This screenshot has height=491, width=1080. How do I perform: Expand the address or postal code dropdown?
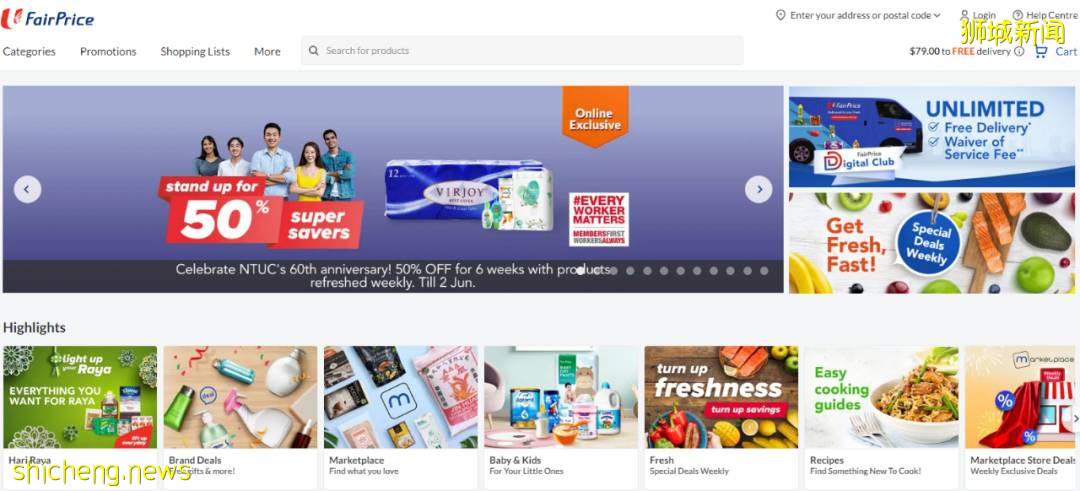[x=937, y=15]
